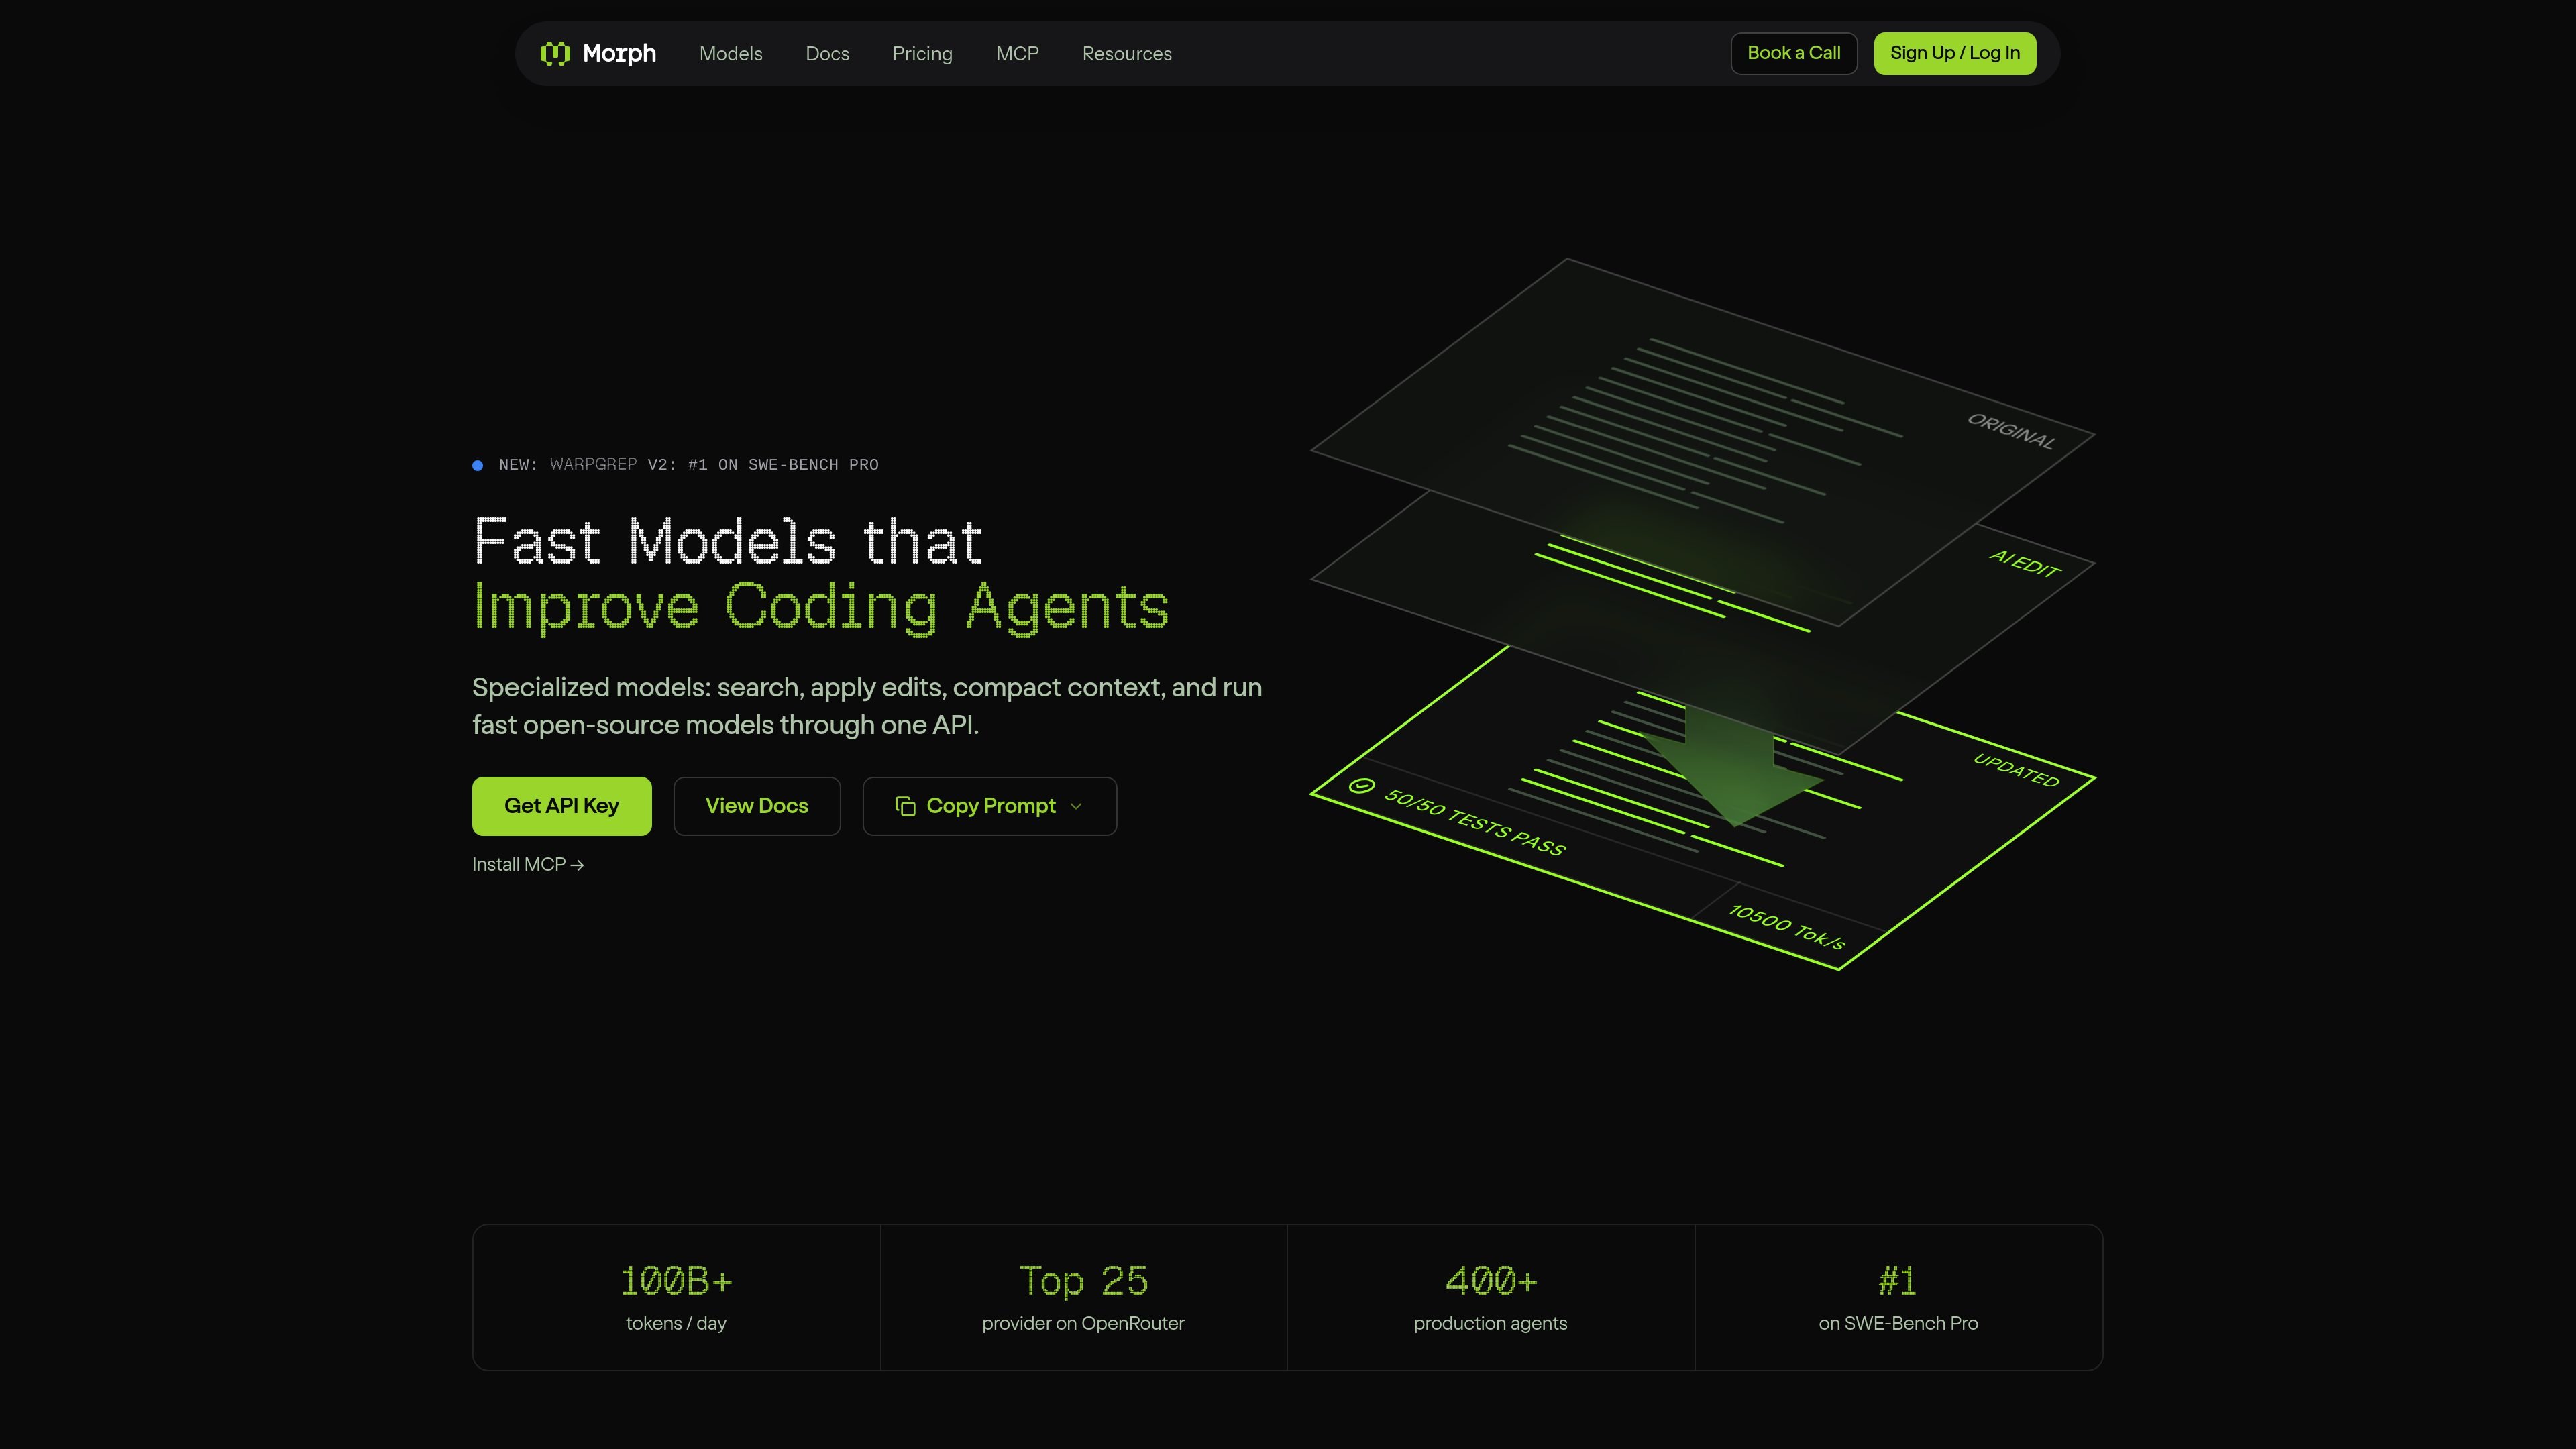Follow the Install MCP arrow link
Screen dimensions: 2576x1449
click(x=528, y=865)
